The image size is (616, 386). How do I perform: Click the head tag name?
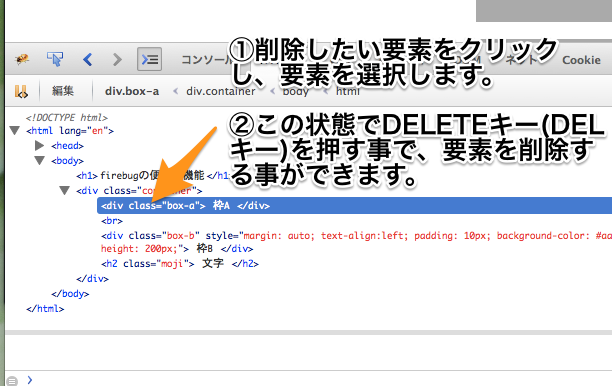click(68, 146)
